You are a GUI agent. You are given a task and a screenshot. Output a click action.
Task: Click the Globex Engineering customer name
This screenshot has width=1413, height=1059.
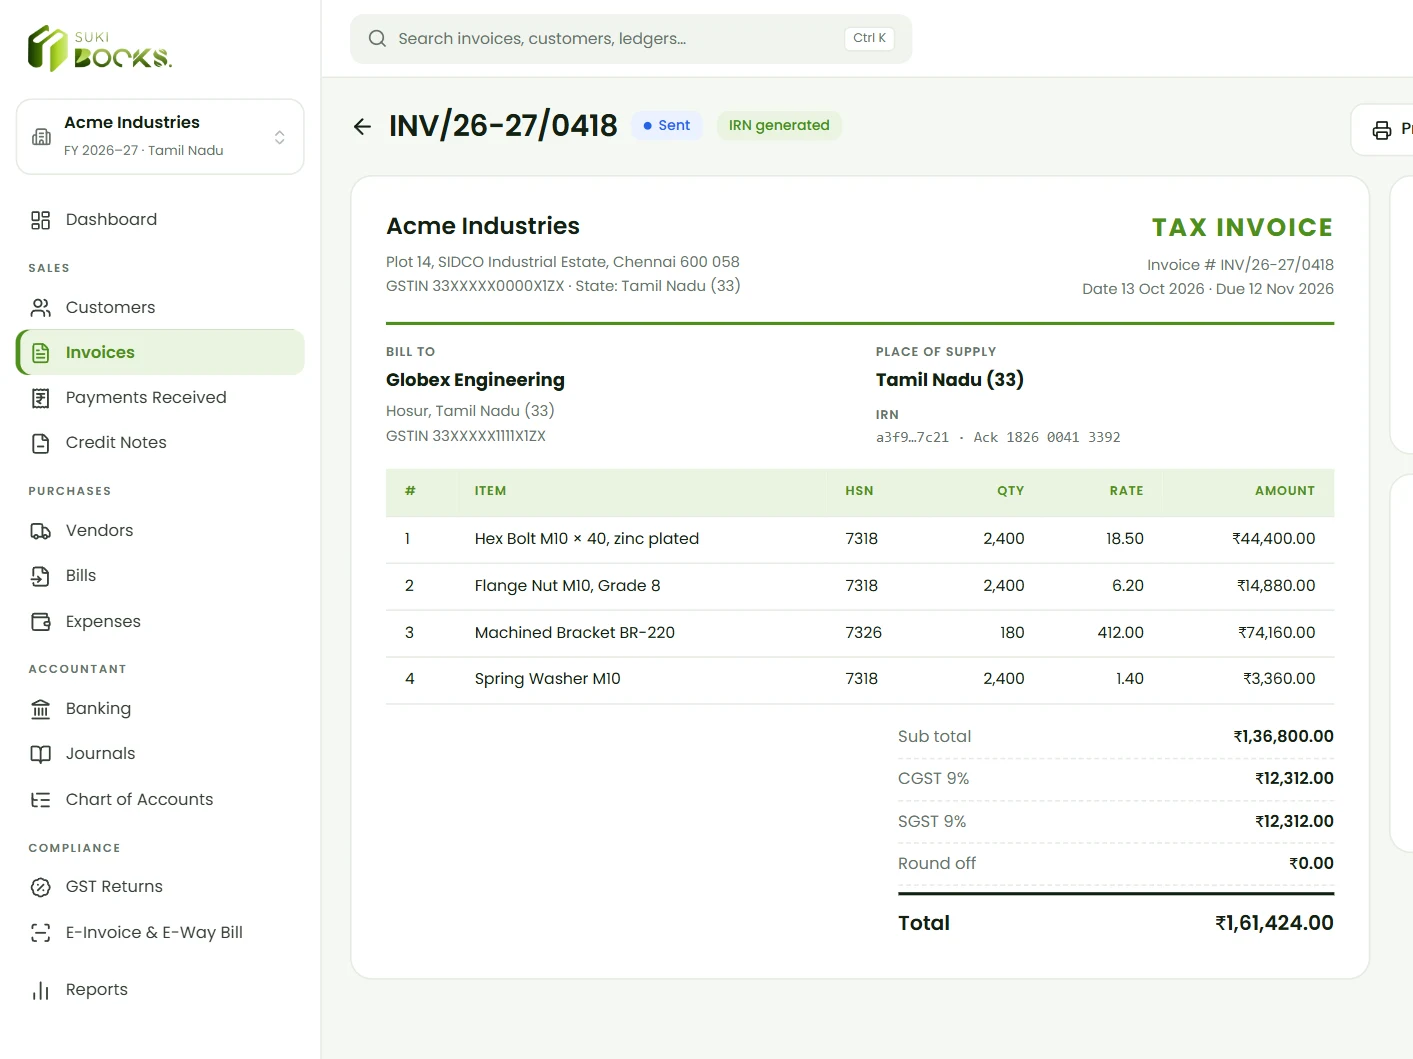coord(475,380)
